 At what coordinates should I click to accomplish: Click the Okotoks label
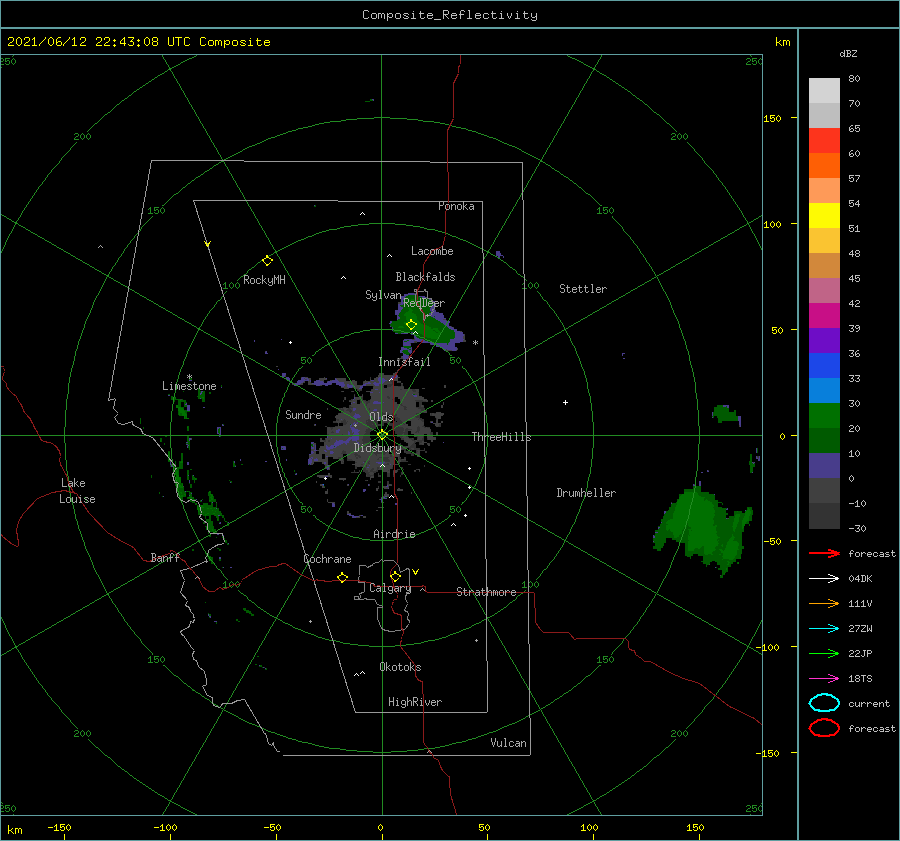tap(400, 667)
